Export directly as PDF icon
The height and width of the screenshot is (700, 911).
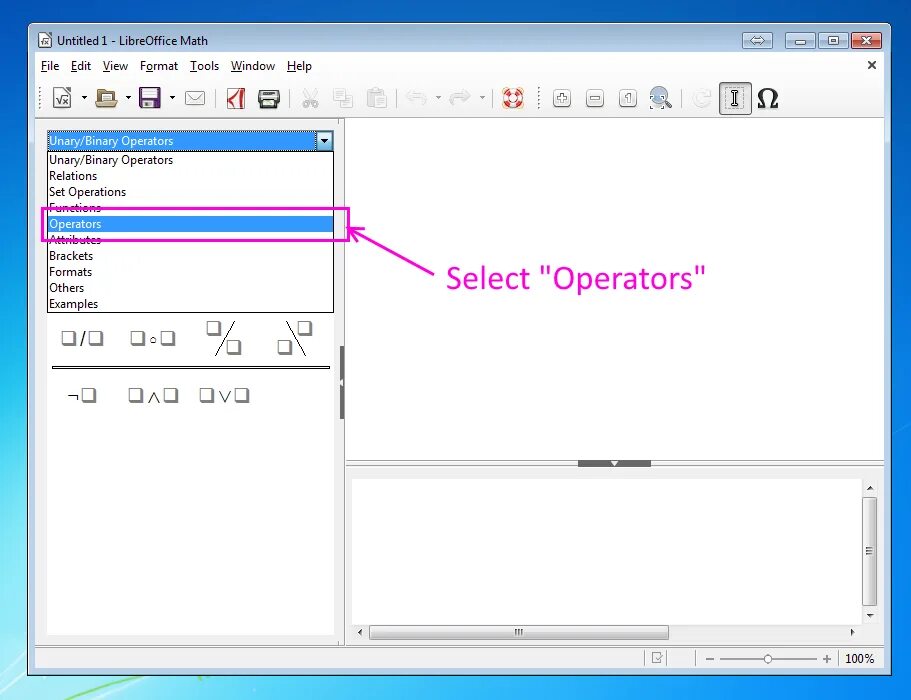pos(236,98)
